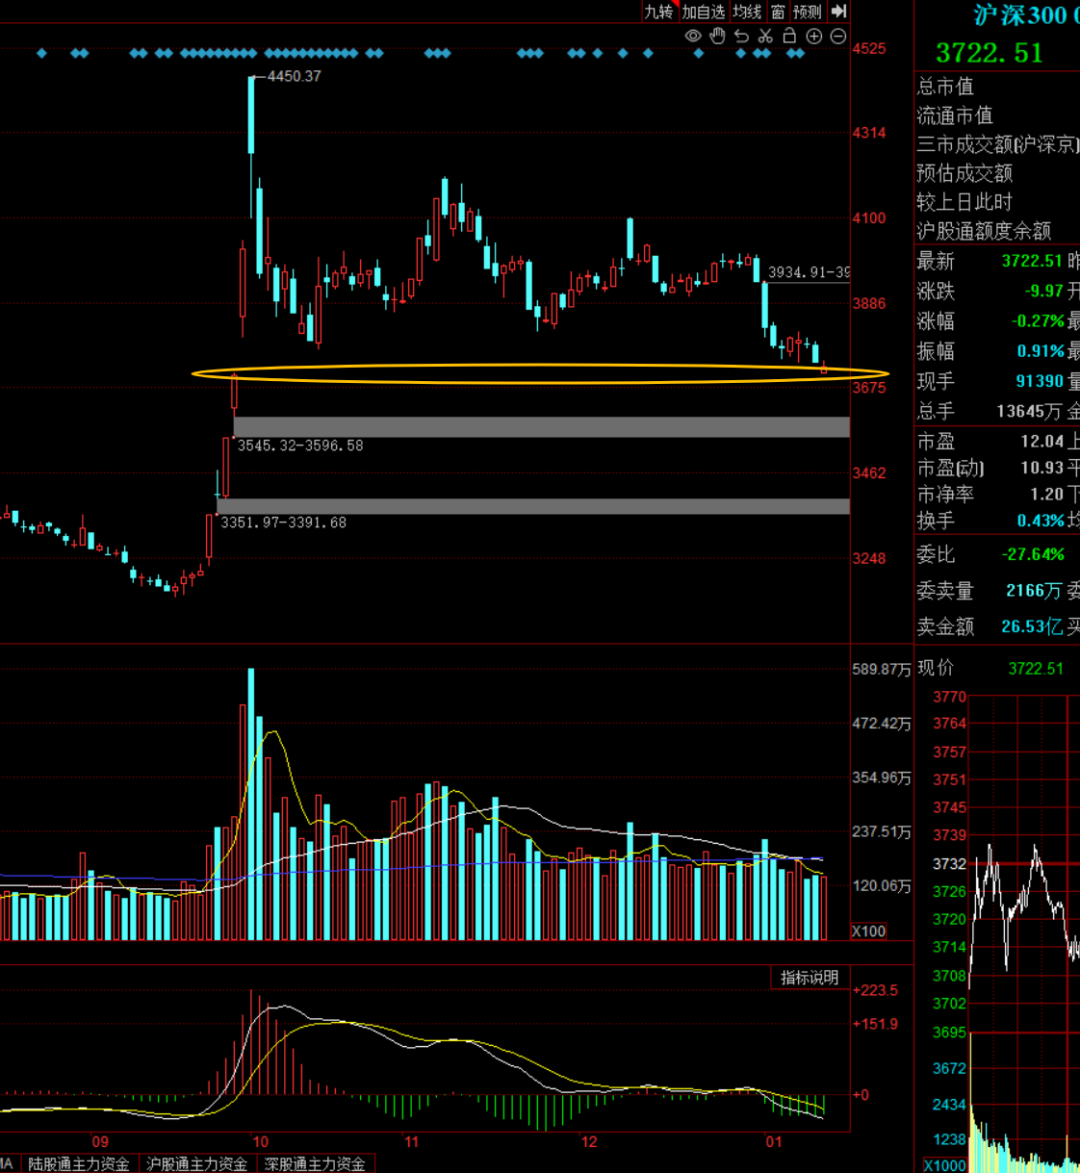The height and width of the screenshot is (1173, 1080).
Task: Select the scissors cut tool
Action: tap(765, 36)
